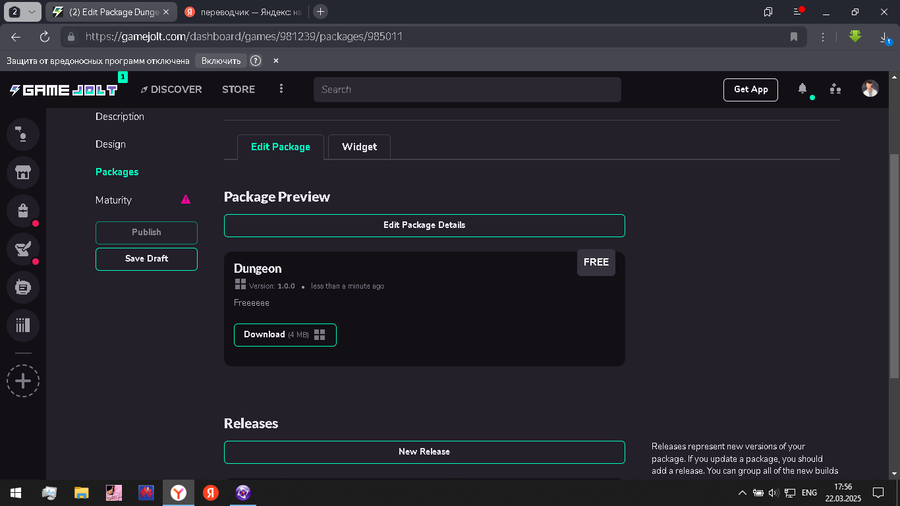900x506 pixels.
Task: Open the Maturity section in side menu
Action: coord(114,200)
